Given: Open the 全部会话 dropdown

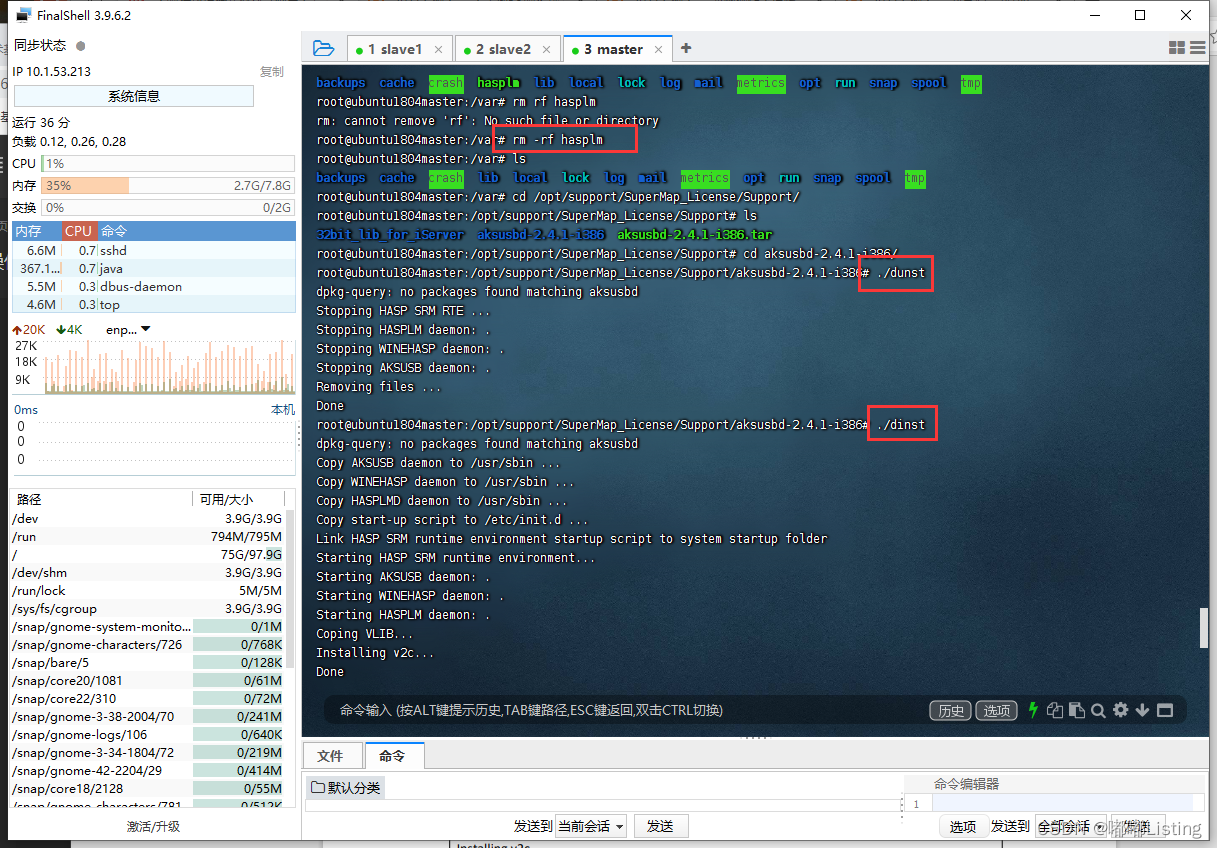Looking at the screenshot, I should click(1070, 827).
